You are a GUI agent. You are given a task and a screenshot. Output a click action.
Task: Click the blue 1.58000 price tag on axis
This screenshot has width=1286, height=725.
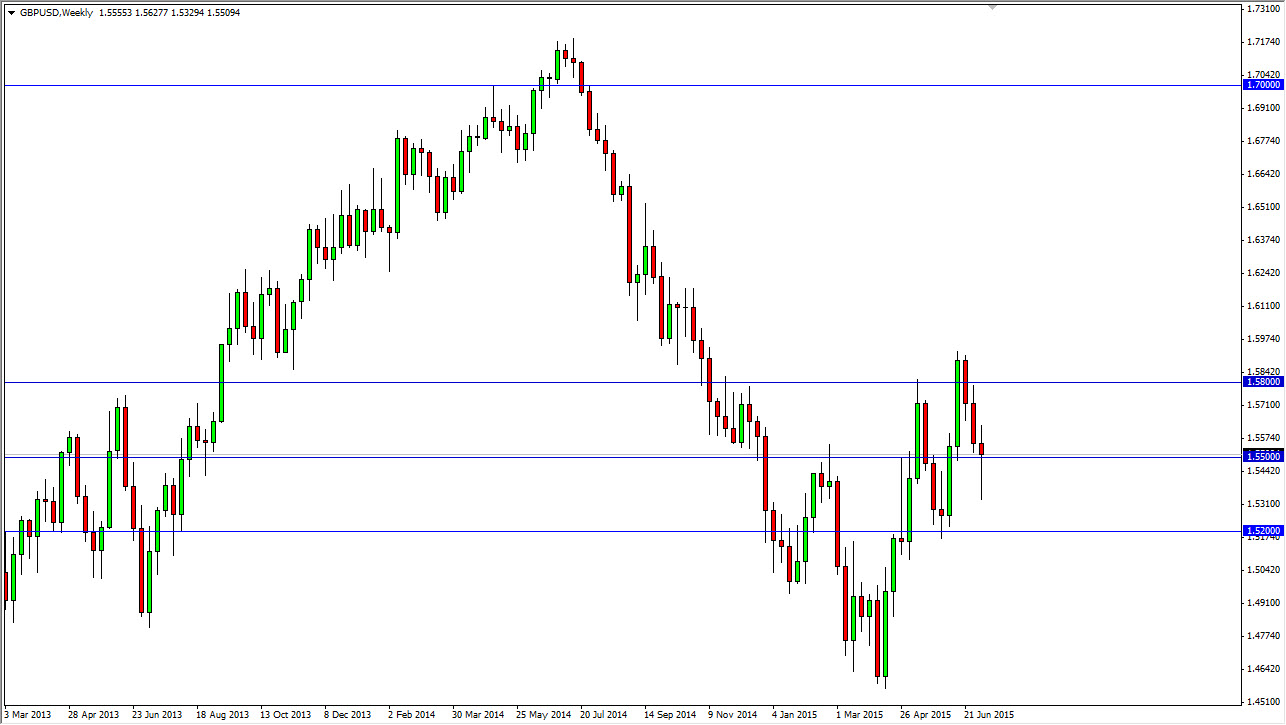pos(1262,381)
